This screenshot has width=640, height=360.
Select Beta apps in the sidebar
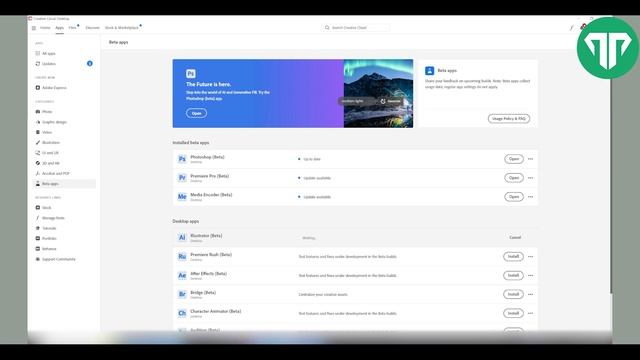64,184
